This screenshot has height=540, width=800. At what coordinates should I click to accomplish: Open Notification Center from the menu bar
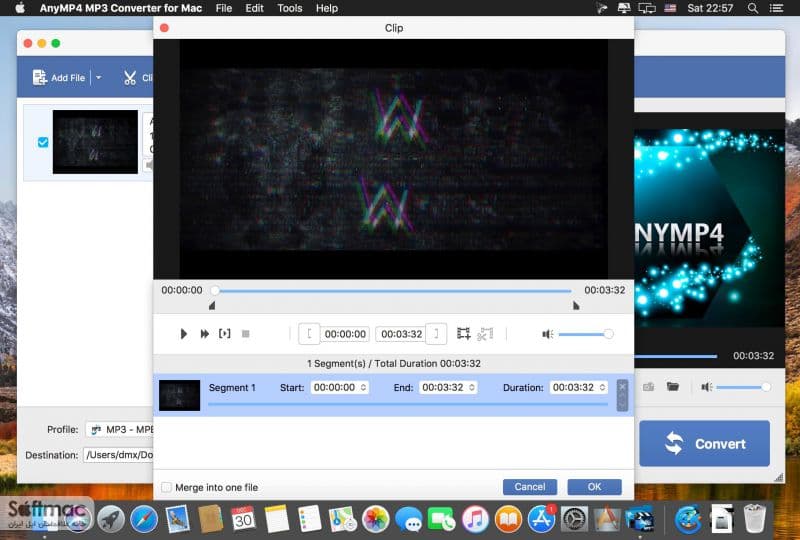(x=777, y=8)
